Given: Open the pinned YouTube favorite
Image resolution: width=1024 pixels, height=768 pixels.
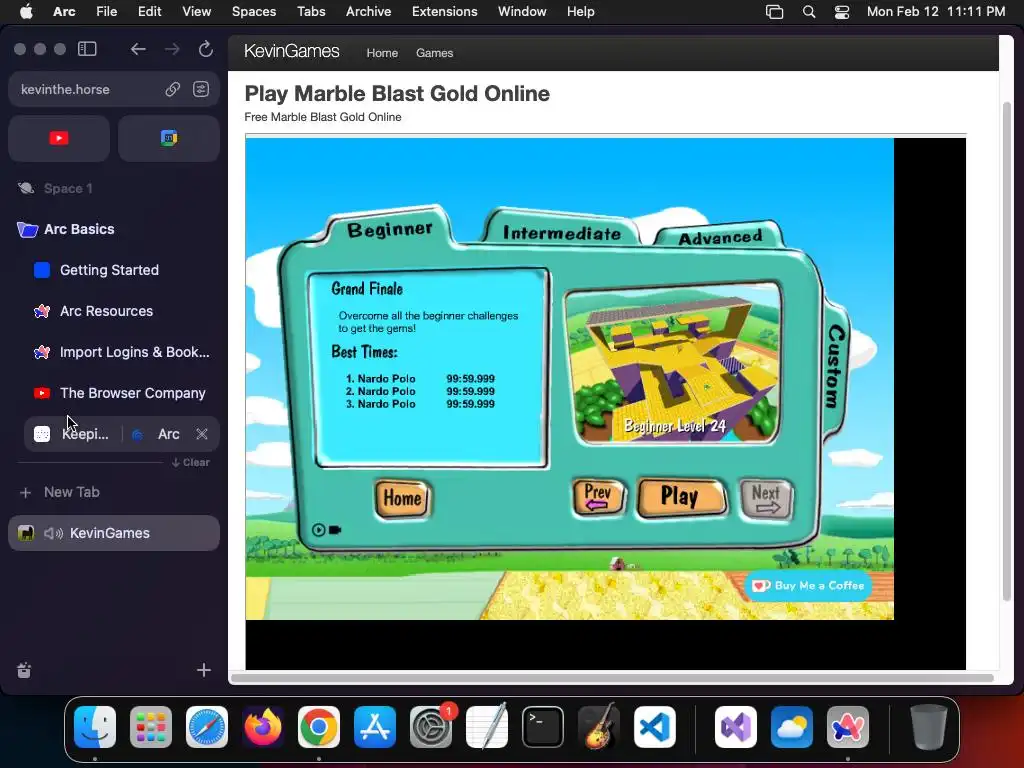Looking at the screenshot, I should pos(59,138).
